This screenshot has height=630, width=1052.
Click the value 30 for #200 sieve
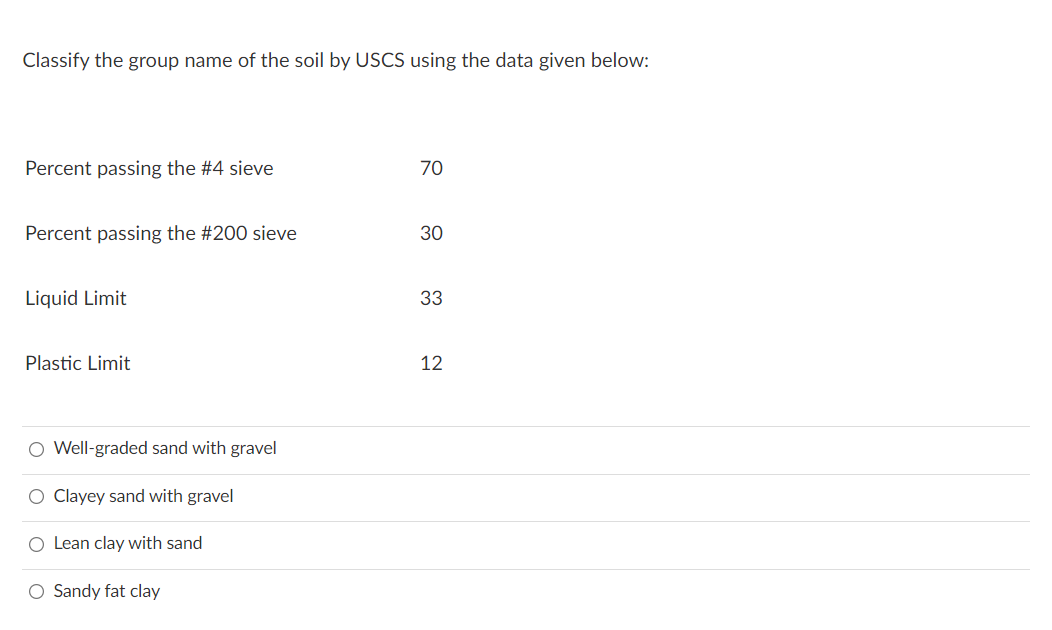click(432, 233)
